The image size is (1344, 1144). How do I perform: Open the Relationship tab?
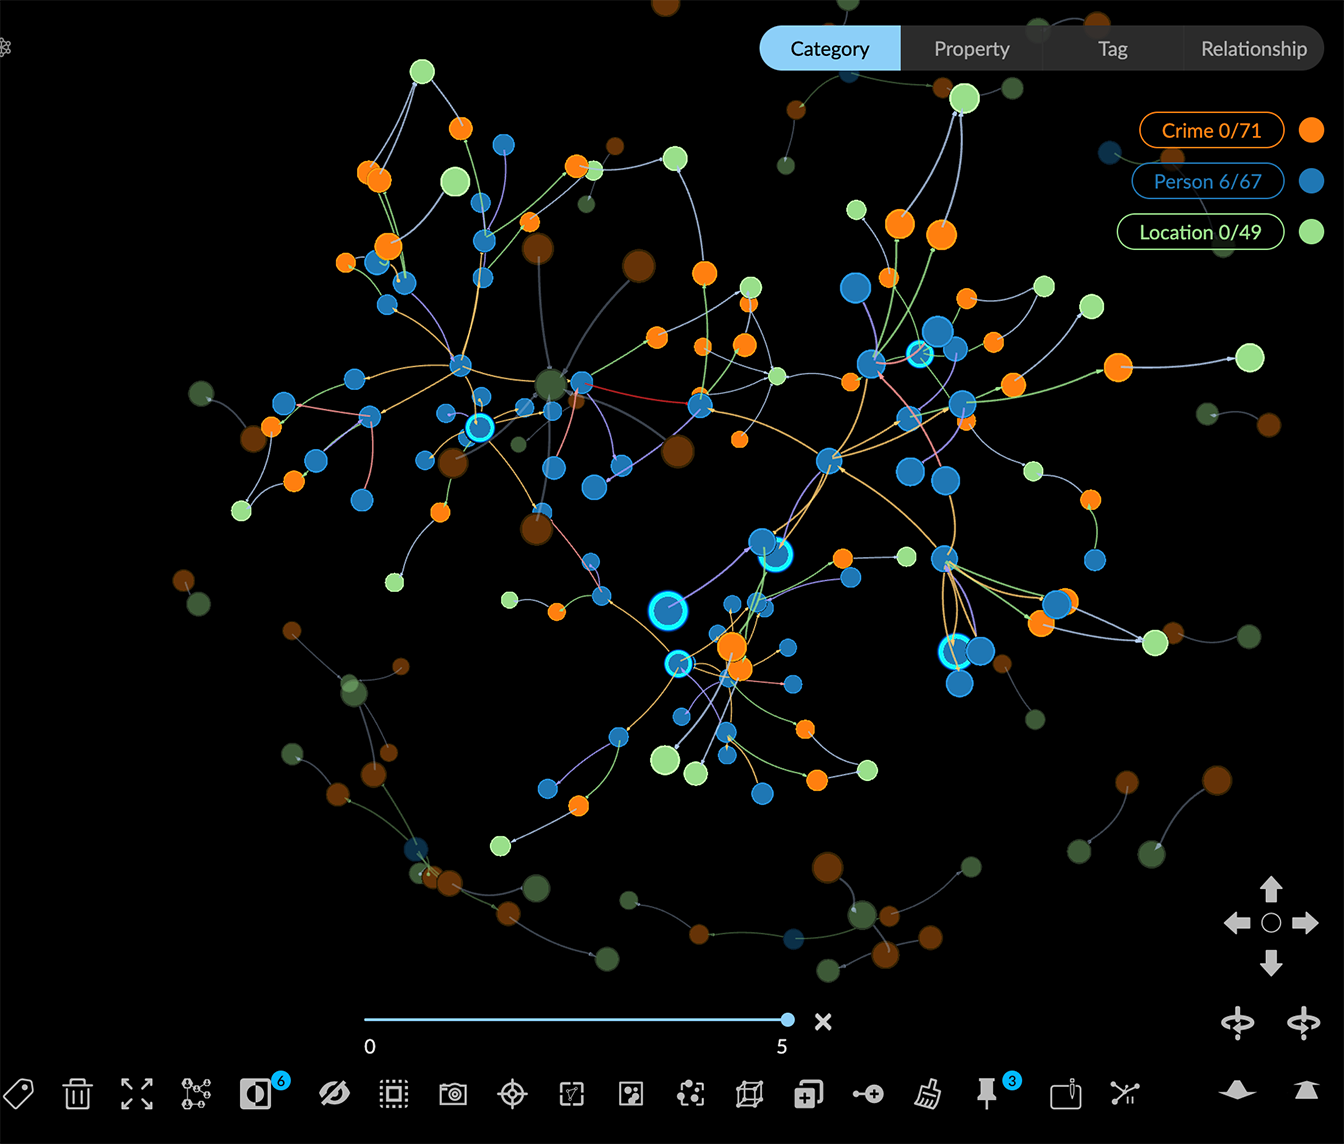pyautogui.click(x=1253, y=49)
